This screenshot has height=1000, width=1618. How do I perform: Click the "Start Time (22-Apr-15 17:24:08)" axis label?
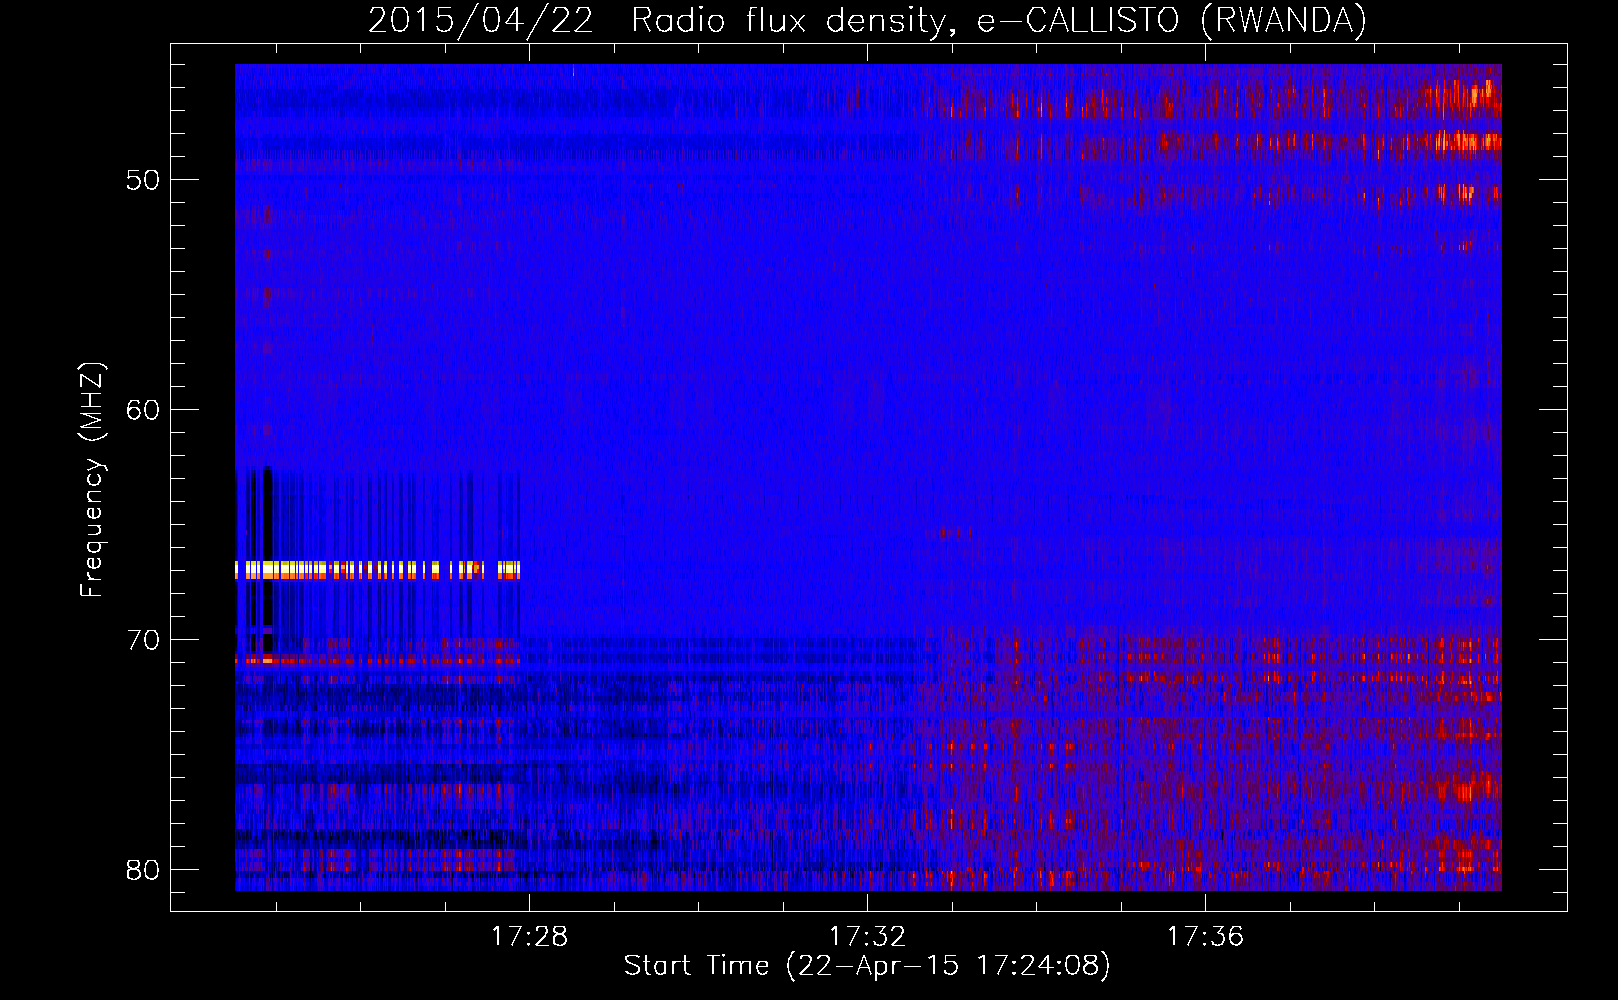coord(867,966)
